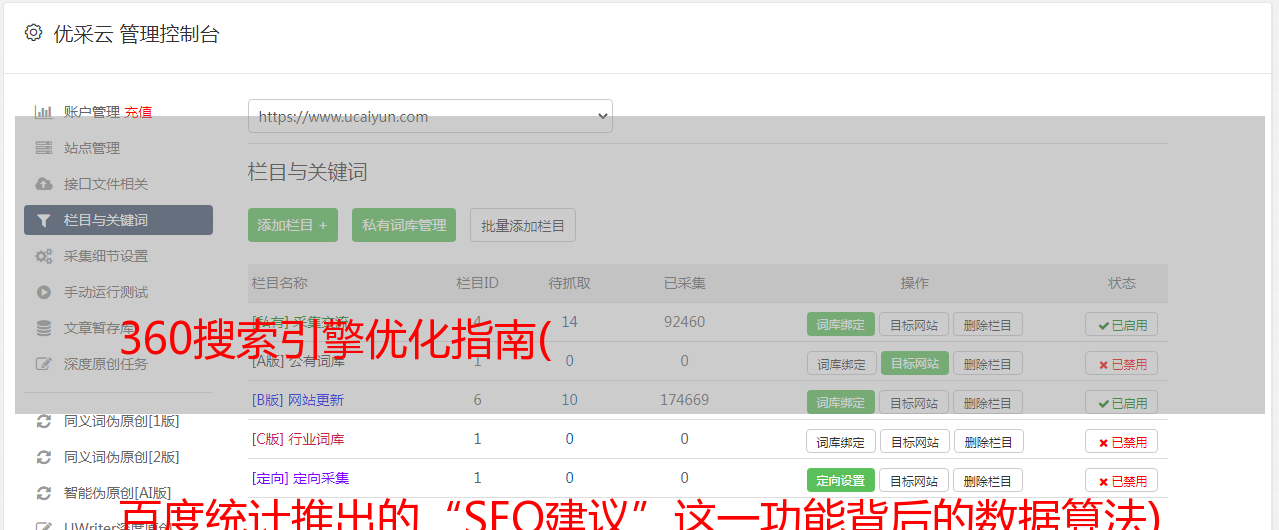This screenshot has width=1279, height=530.
Task: Click green 目标网站 for 公有词库 row
Action: pyautogui.click(x=915, y=363)
